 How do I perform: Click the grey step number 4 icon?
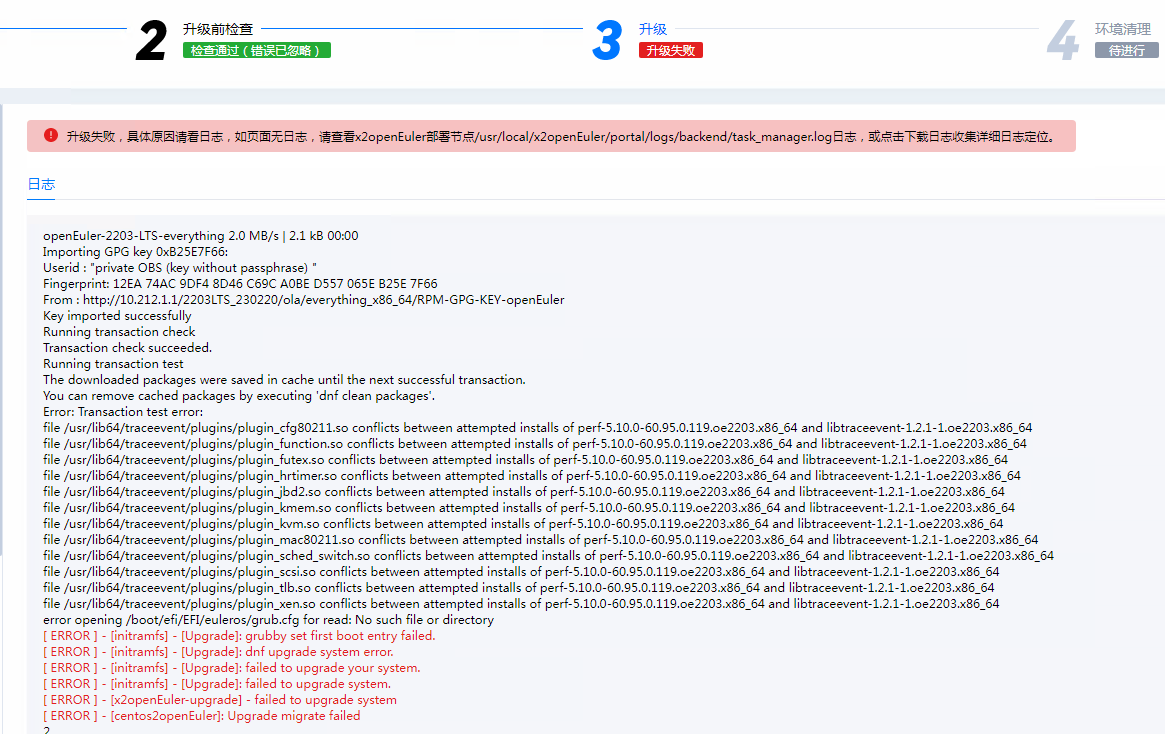pos(1062,42)
